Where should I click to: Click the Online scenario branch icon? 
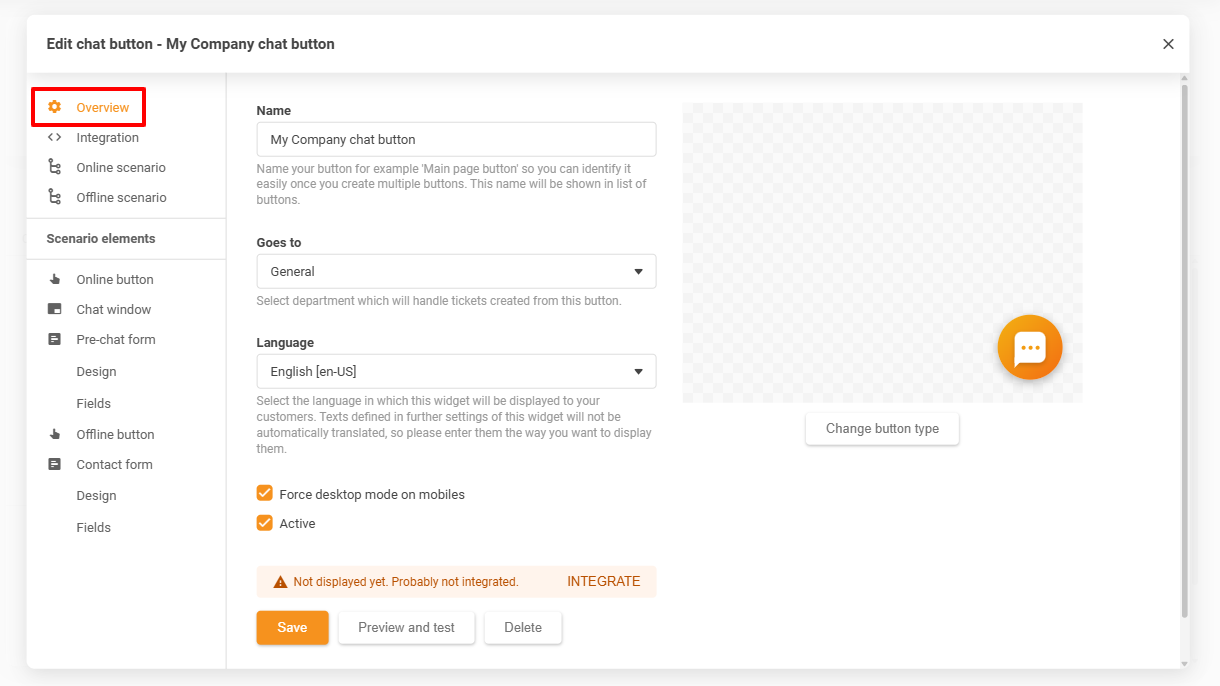[x=55, y=167]
